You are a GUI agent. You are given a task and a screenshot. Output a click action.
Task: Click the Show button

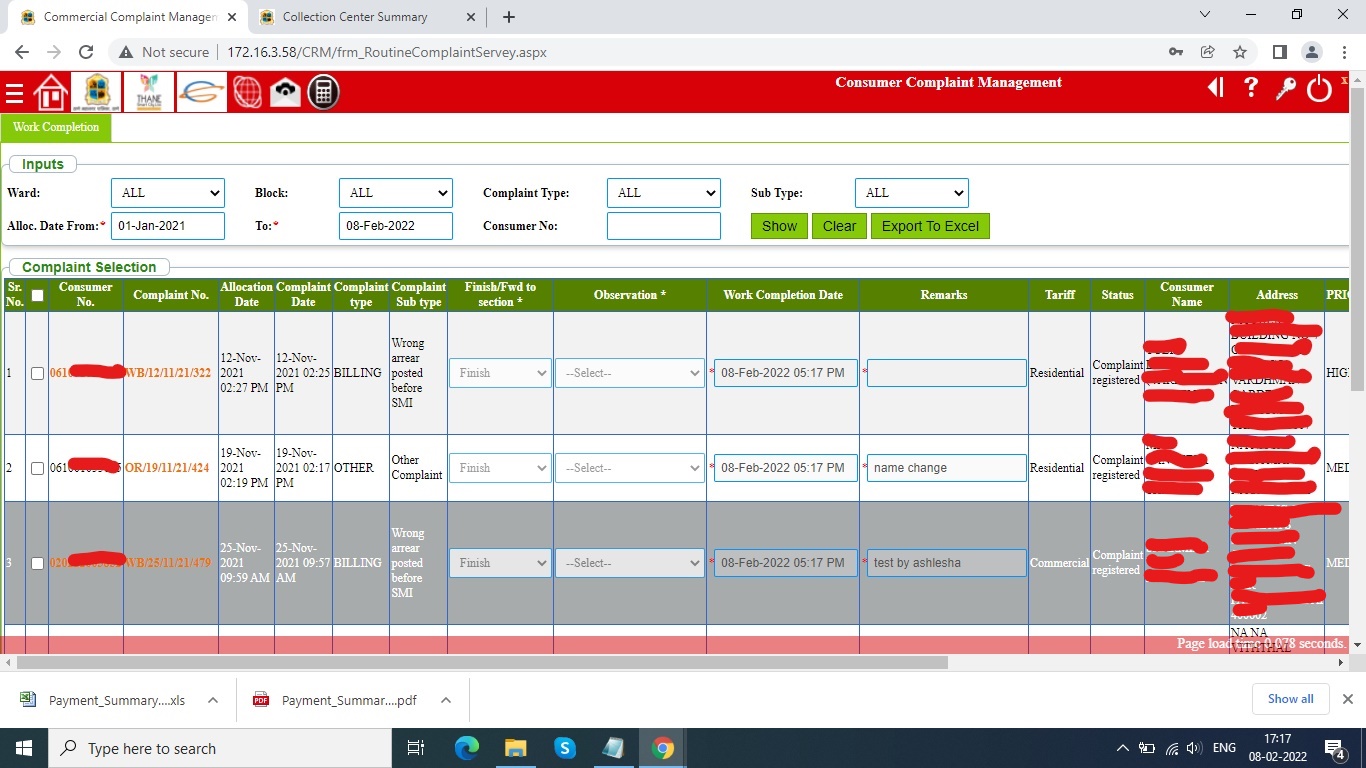pyautogui.click(x=779, y=226)
